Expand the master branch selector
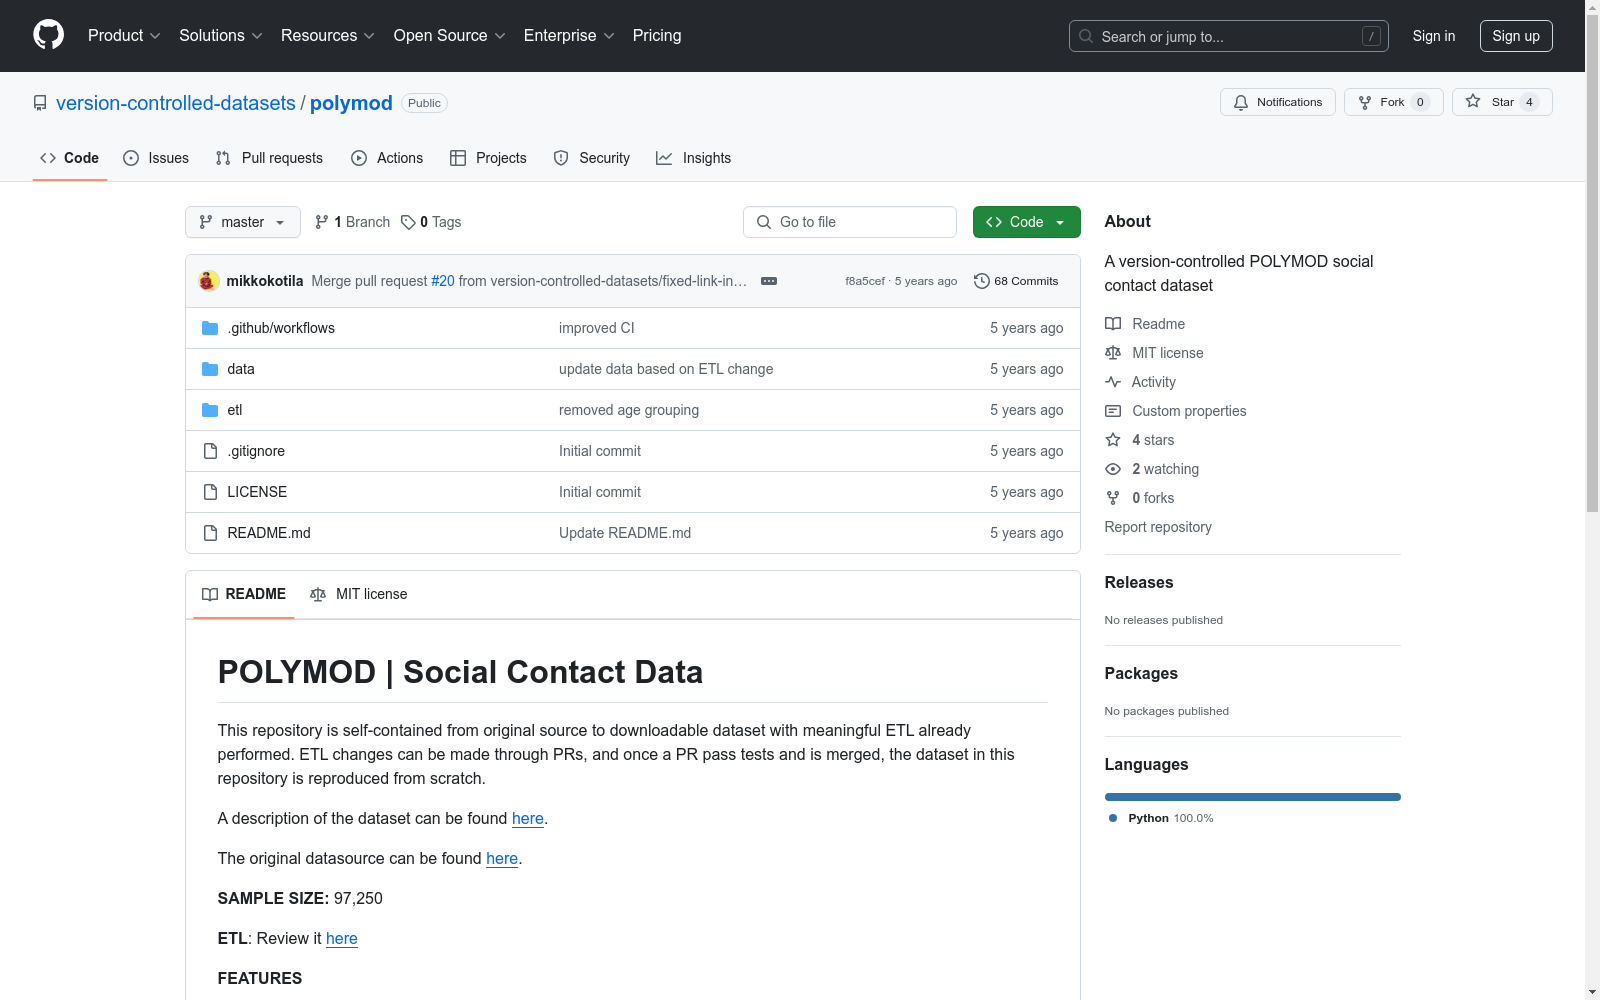This screenshot has height=1000, width=1600. [242, 222]
